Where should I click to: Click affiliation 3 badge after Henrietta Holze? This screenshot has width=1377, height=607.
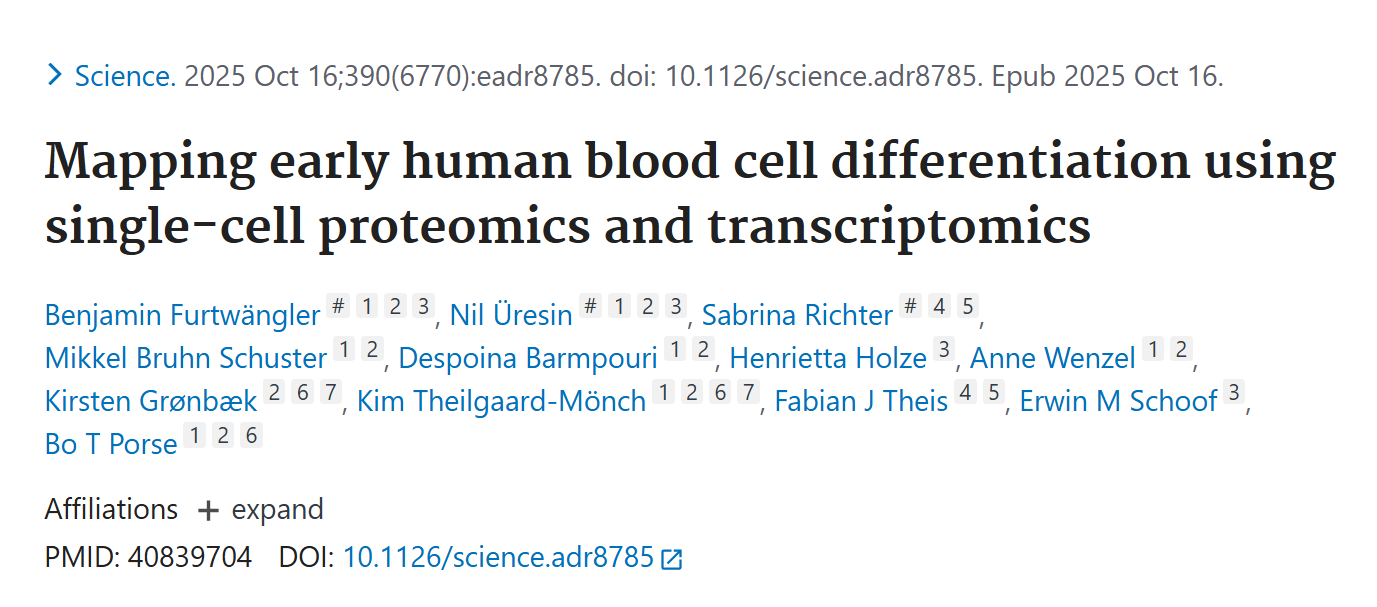[x=945, y=351]
